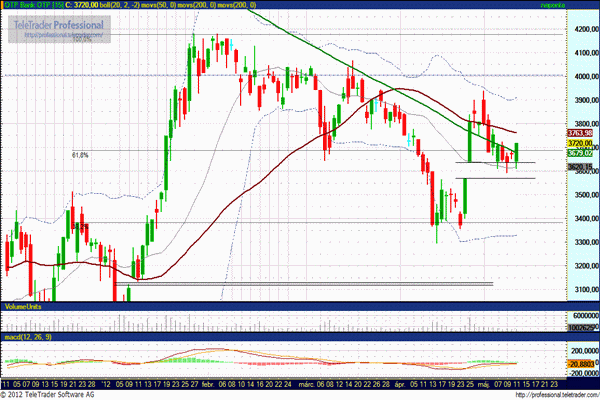The width and height of the screenshot is (600, 400).
Task: Select the dark red 3763,98 value tag
Action: tap(580, 133)
